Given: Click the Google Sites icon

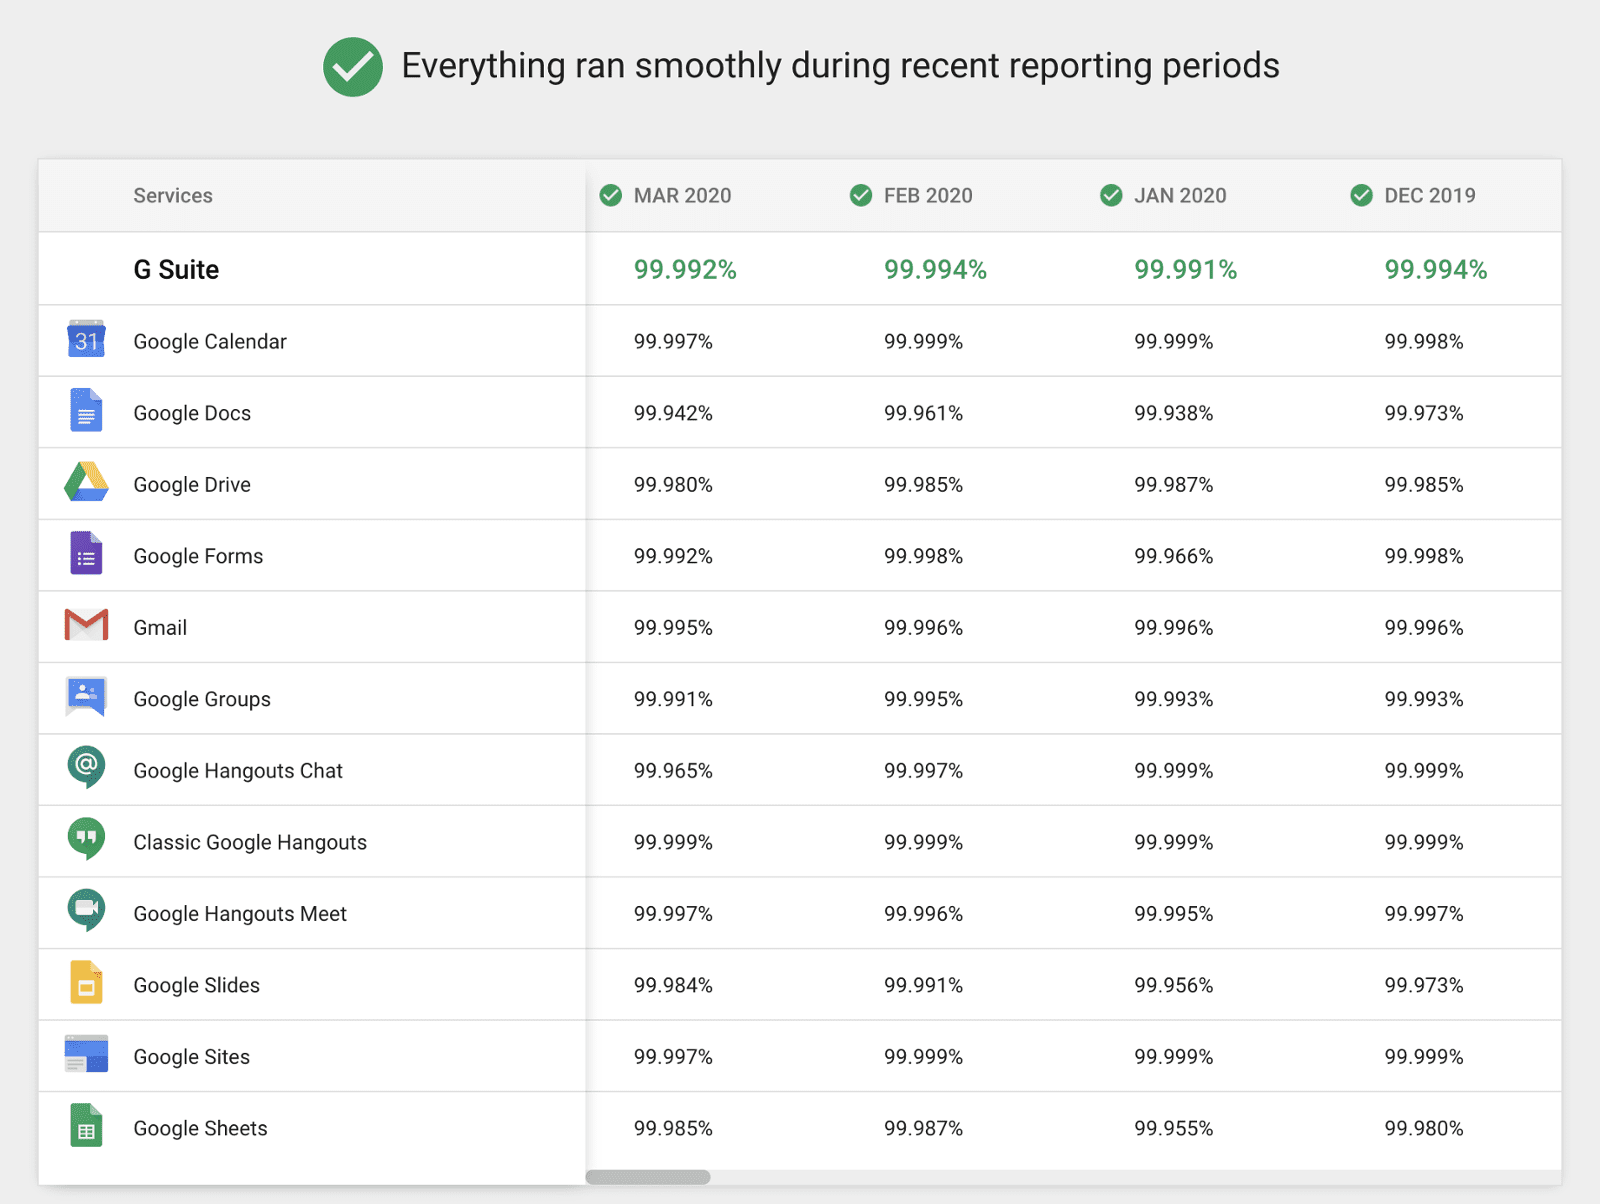Looking at the screenshot, I should [x=86, y=1054].
